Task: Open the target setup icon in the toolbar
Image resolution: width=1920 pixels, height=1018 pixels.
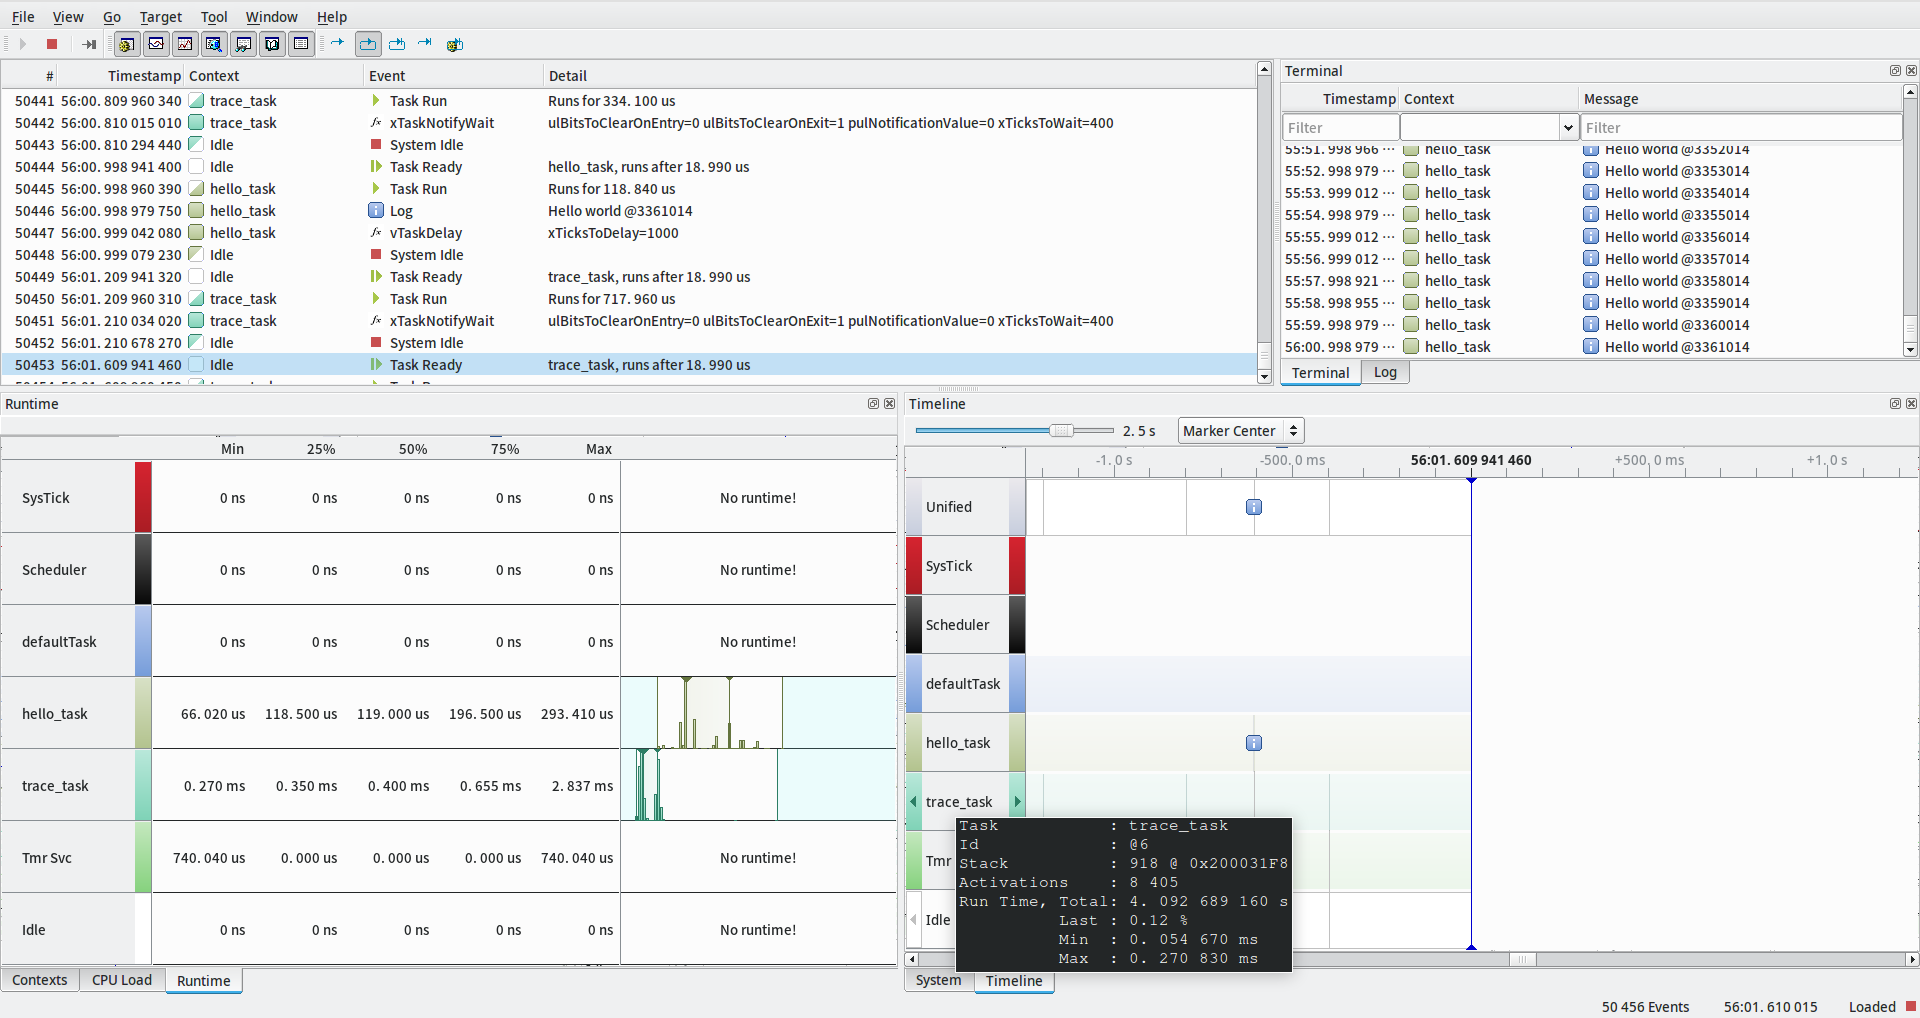Action: (x=126, y=44)
